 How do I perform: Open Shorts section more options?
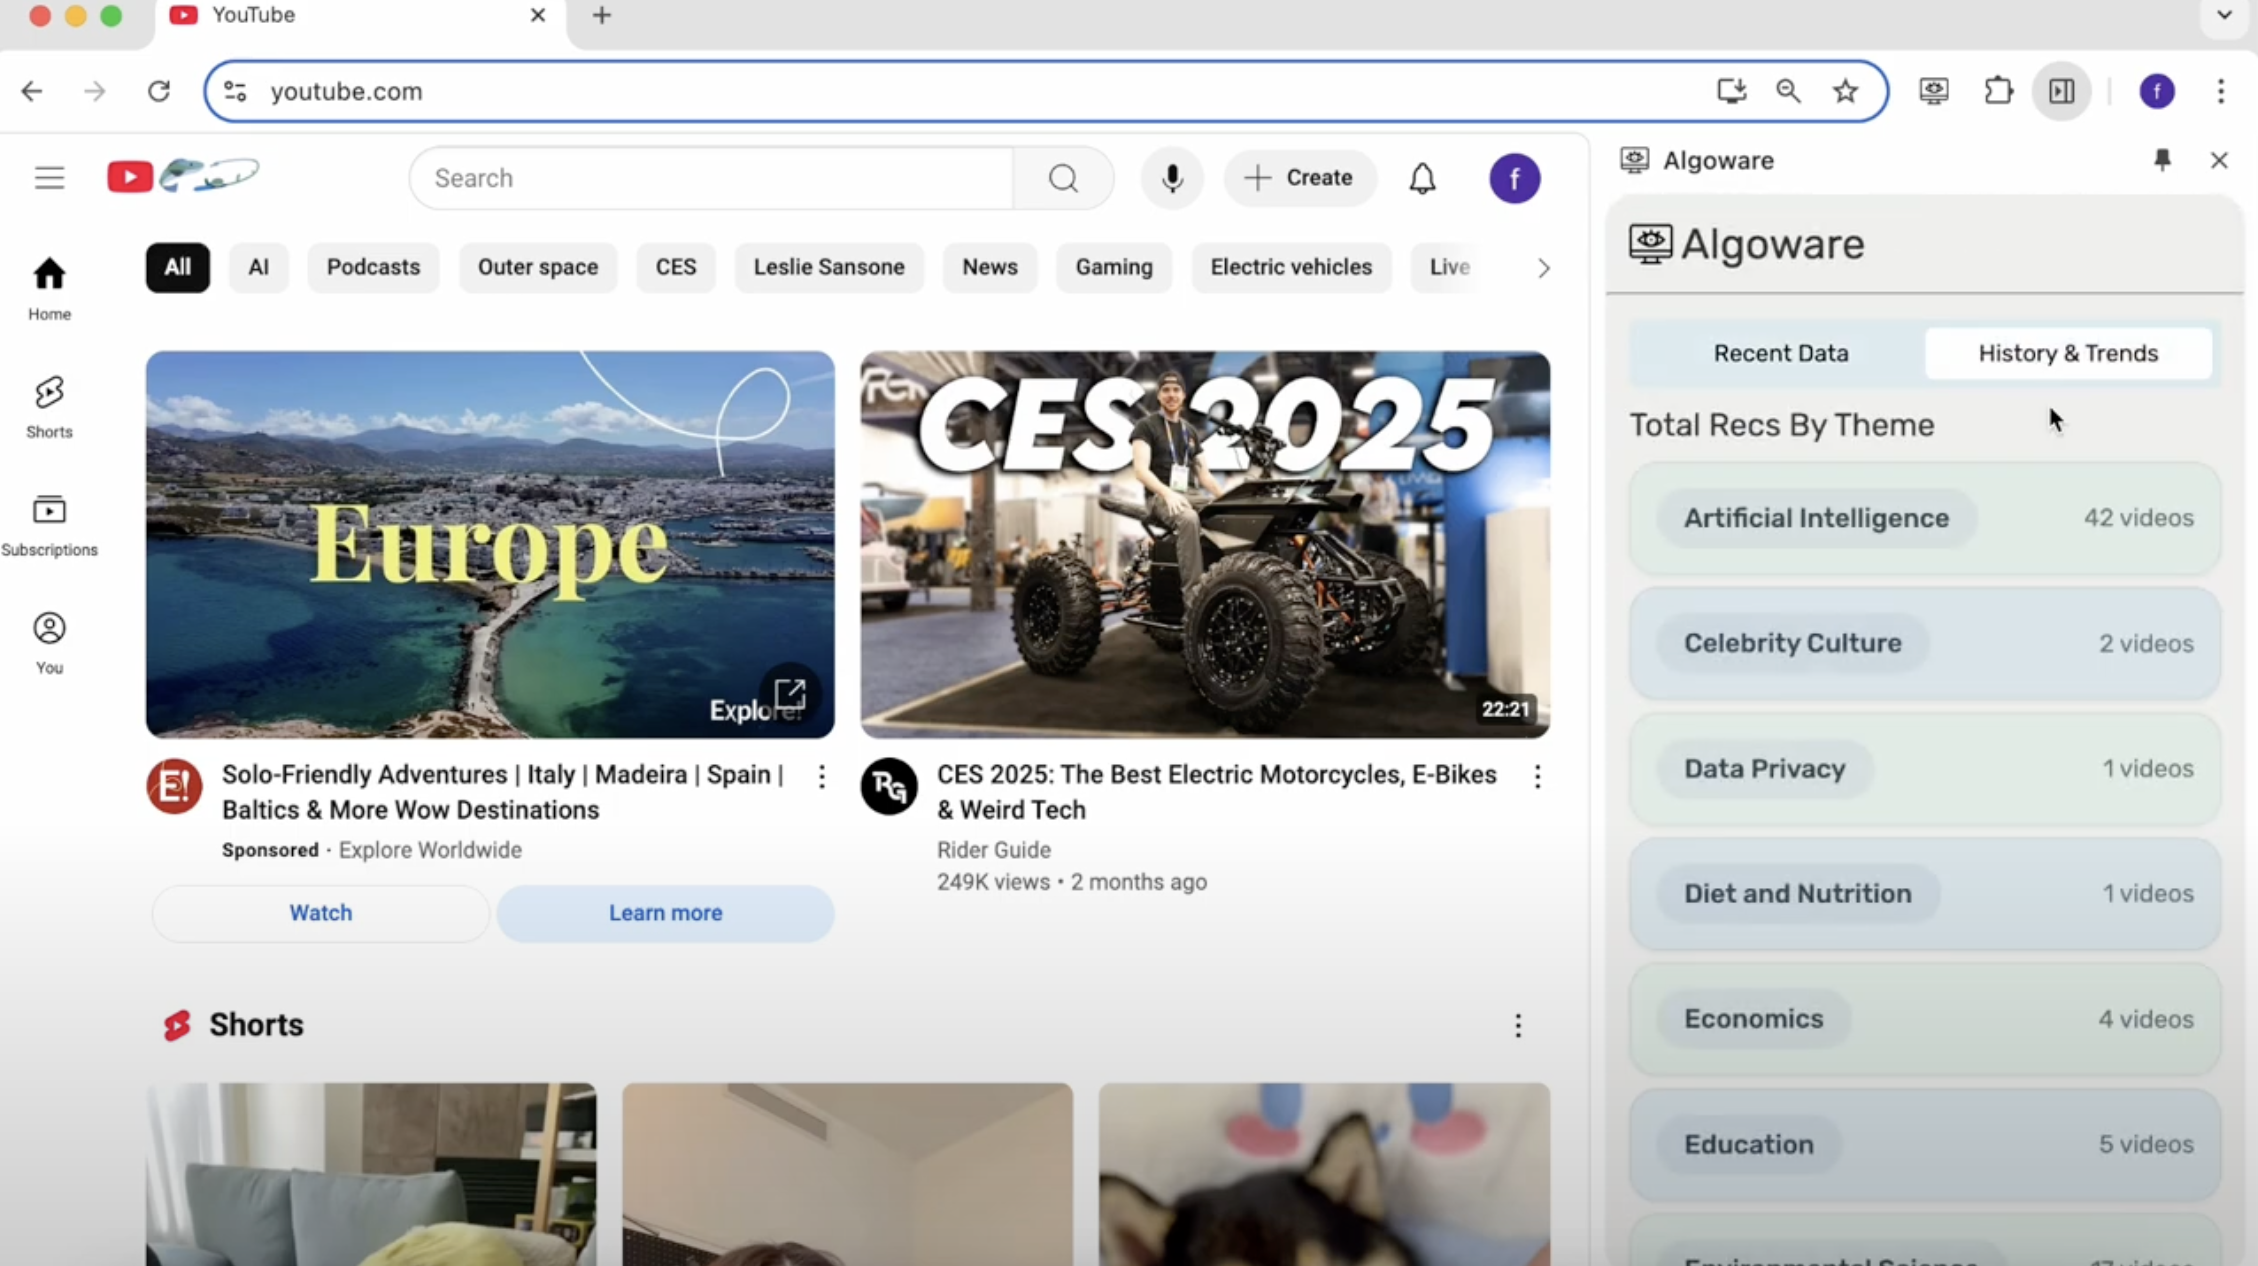1517,1025
